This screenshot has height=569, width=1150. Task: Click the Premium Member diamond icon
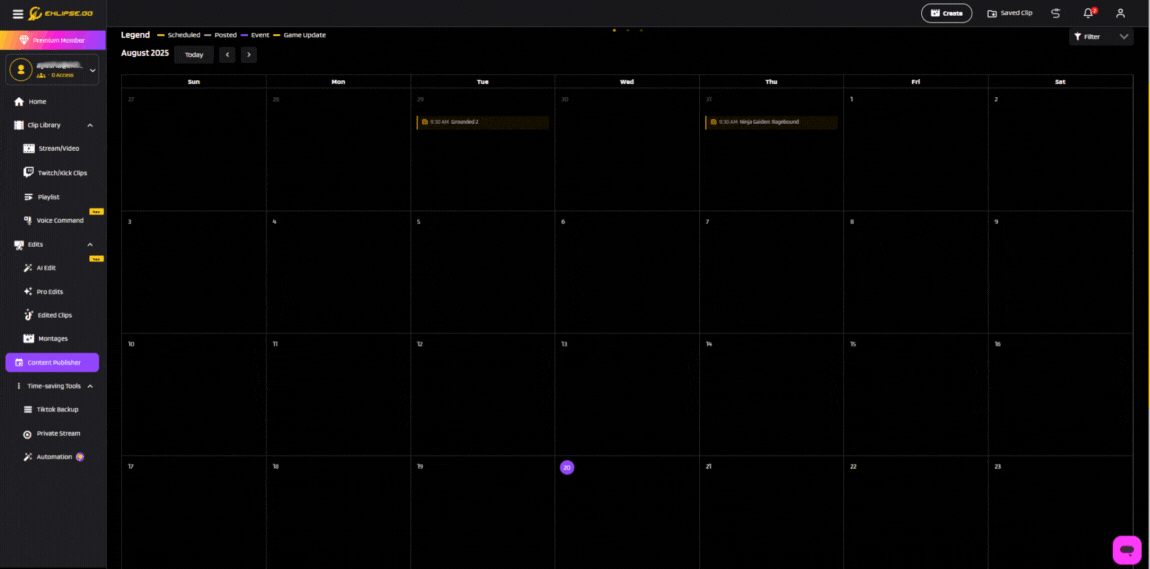click(24, 40)
